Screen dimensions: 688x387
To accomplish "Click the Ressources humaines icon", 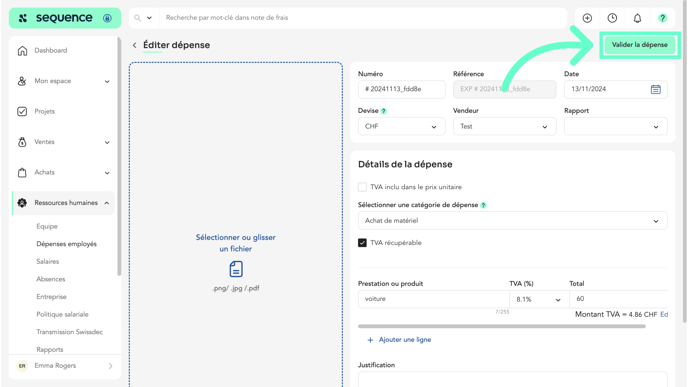I will 22,203.
